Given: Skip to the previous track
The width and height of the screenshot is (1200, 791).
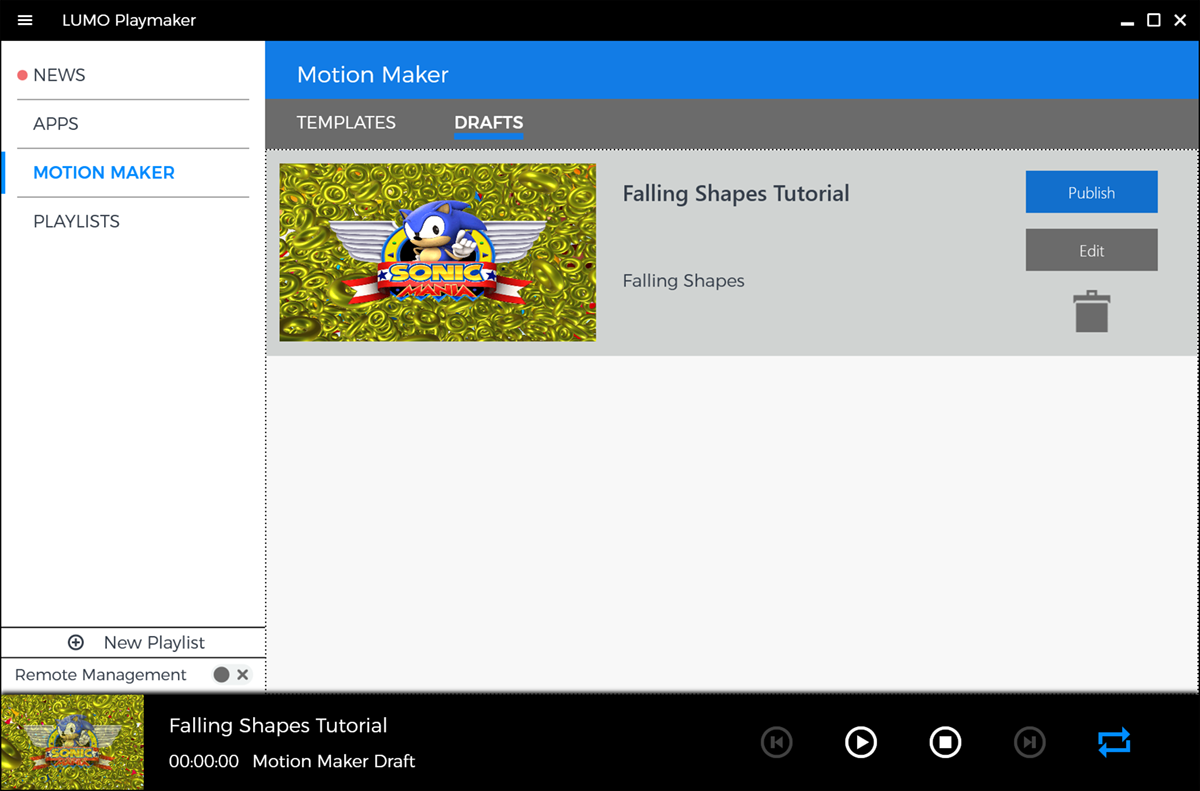Looking at the screenshot, I should [776, 742].
